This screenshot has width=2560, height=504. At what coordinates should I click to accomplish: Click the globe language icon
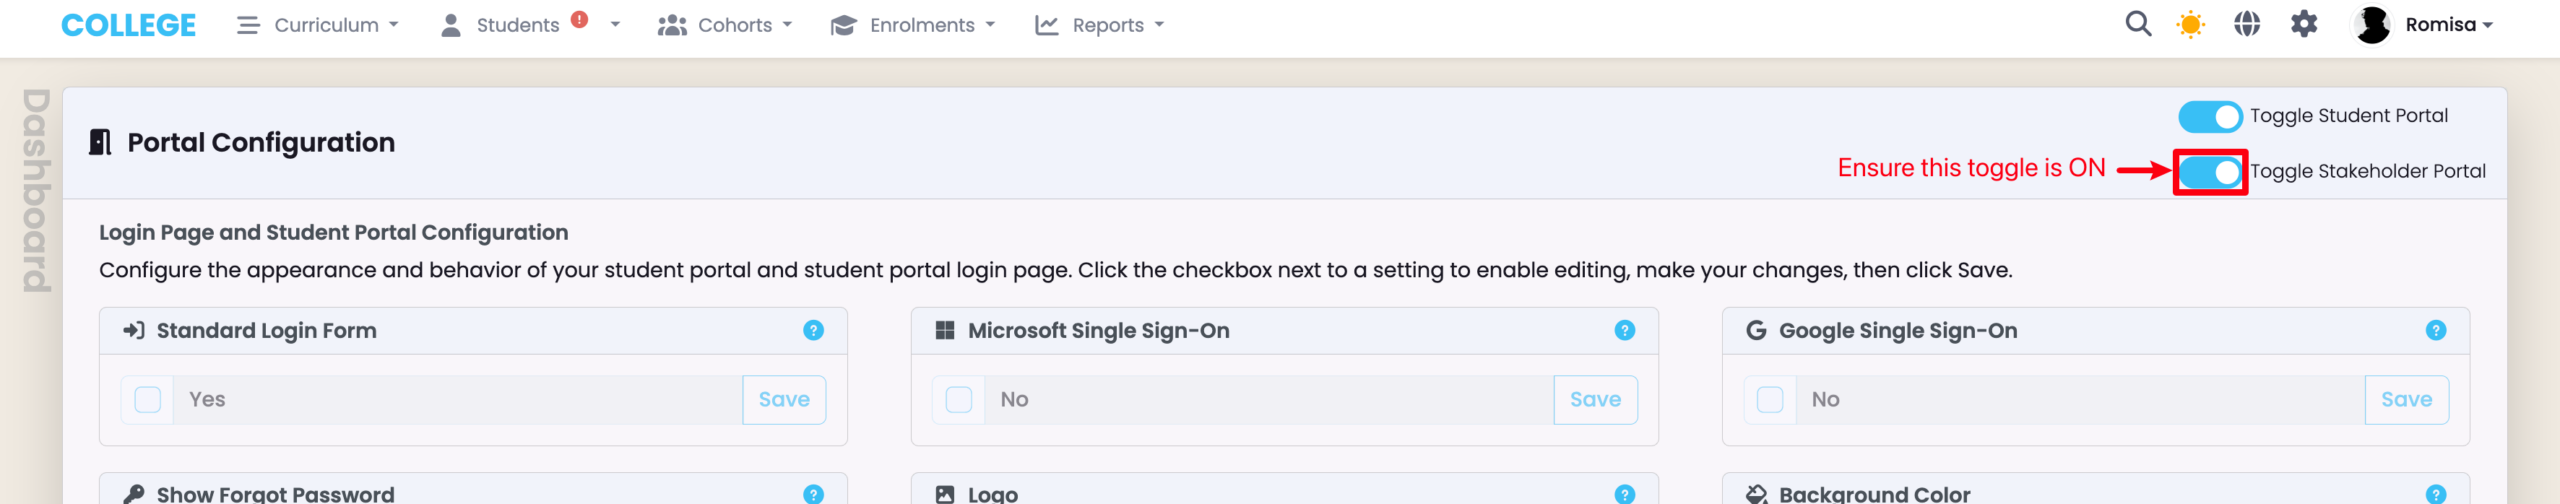(2246, 24)
